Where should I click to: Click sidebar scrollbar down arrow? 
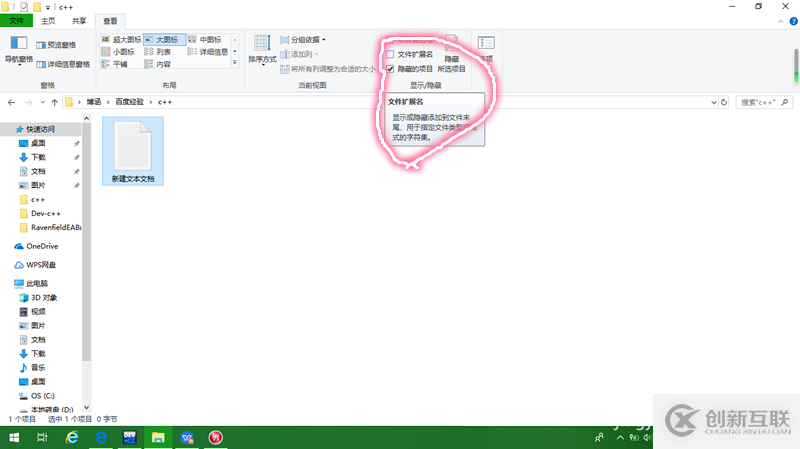tap(87, 408)
